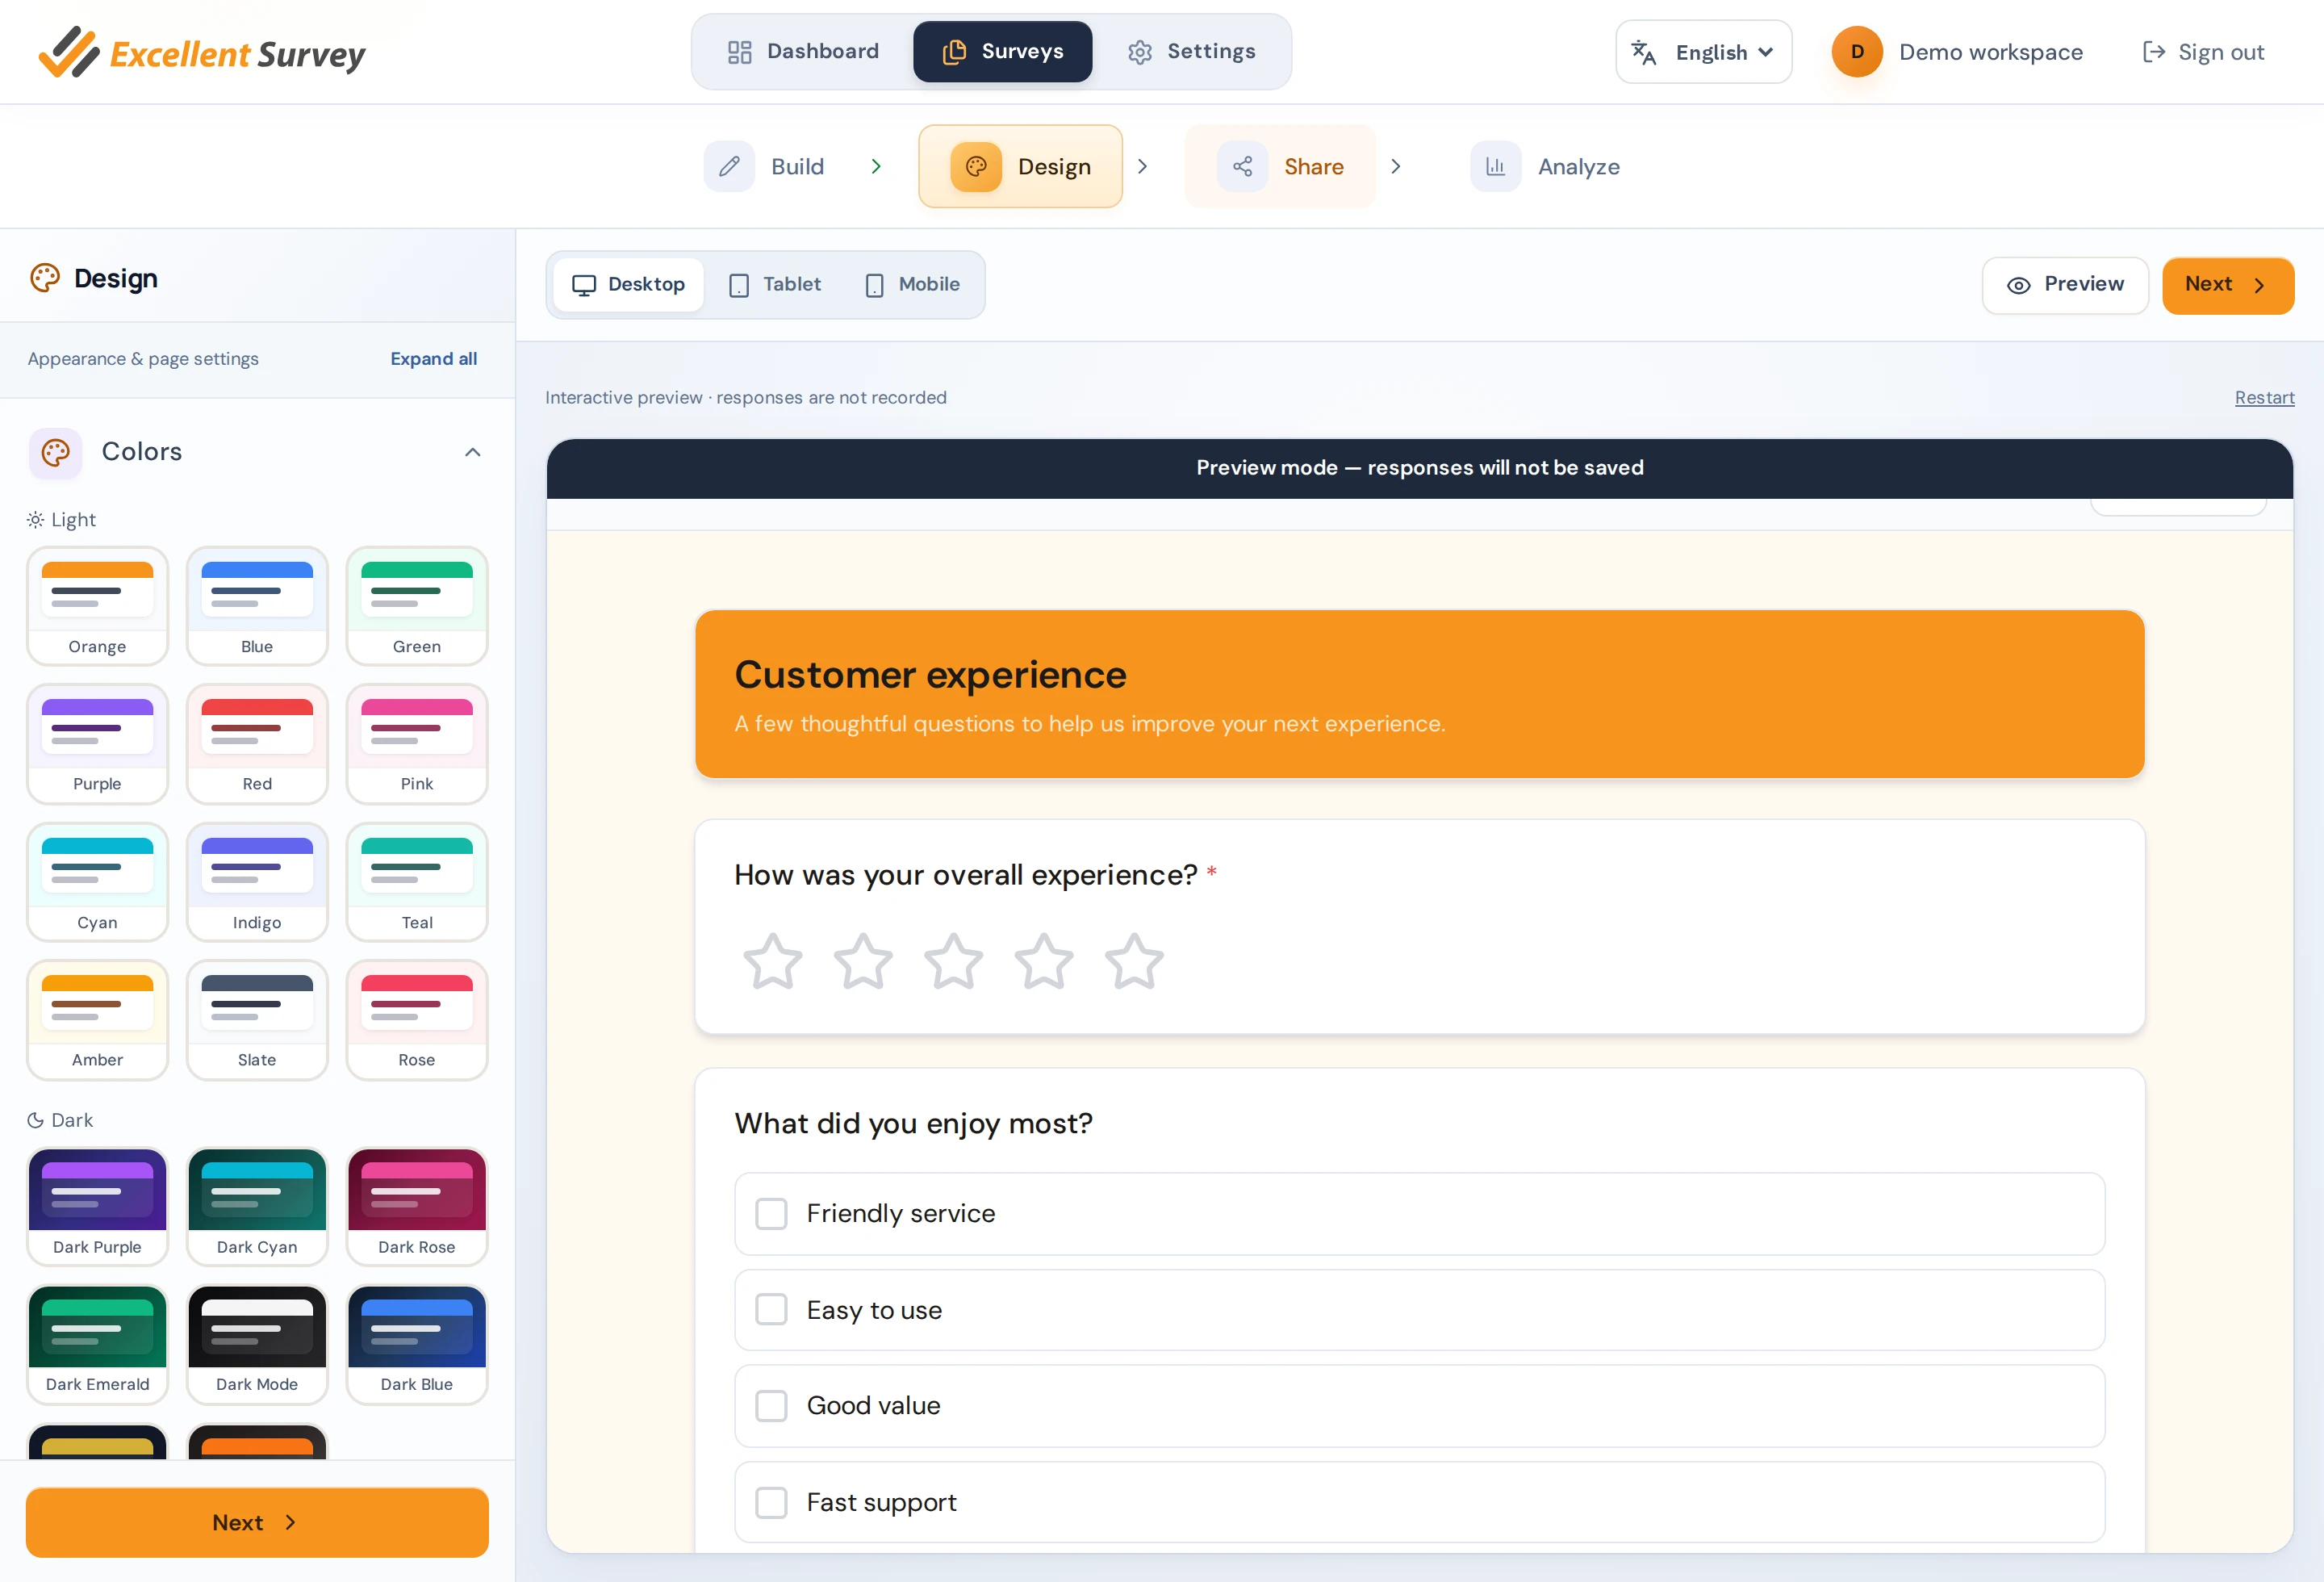Click the sign out arrow icon

tap(2153, 52)
